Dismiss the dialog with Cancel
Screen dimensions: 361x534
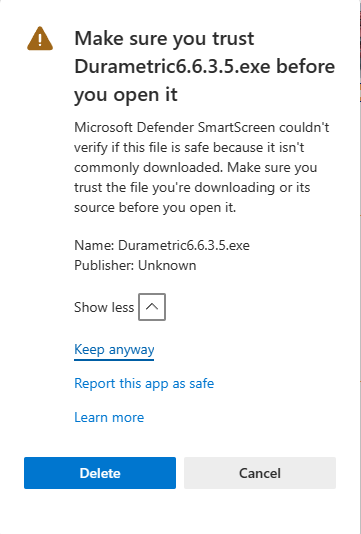(x=260, y=473)
